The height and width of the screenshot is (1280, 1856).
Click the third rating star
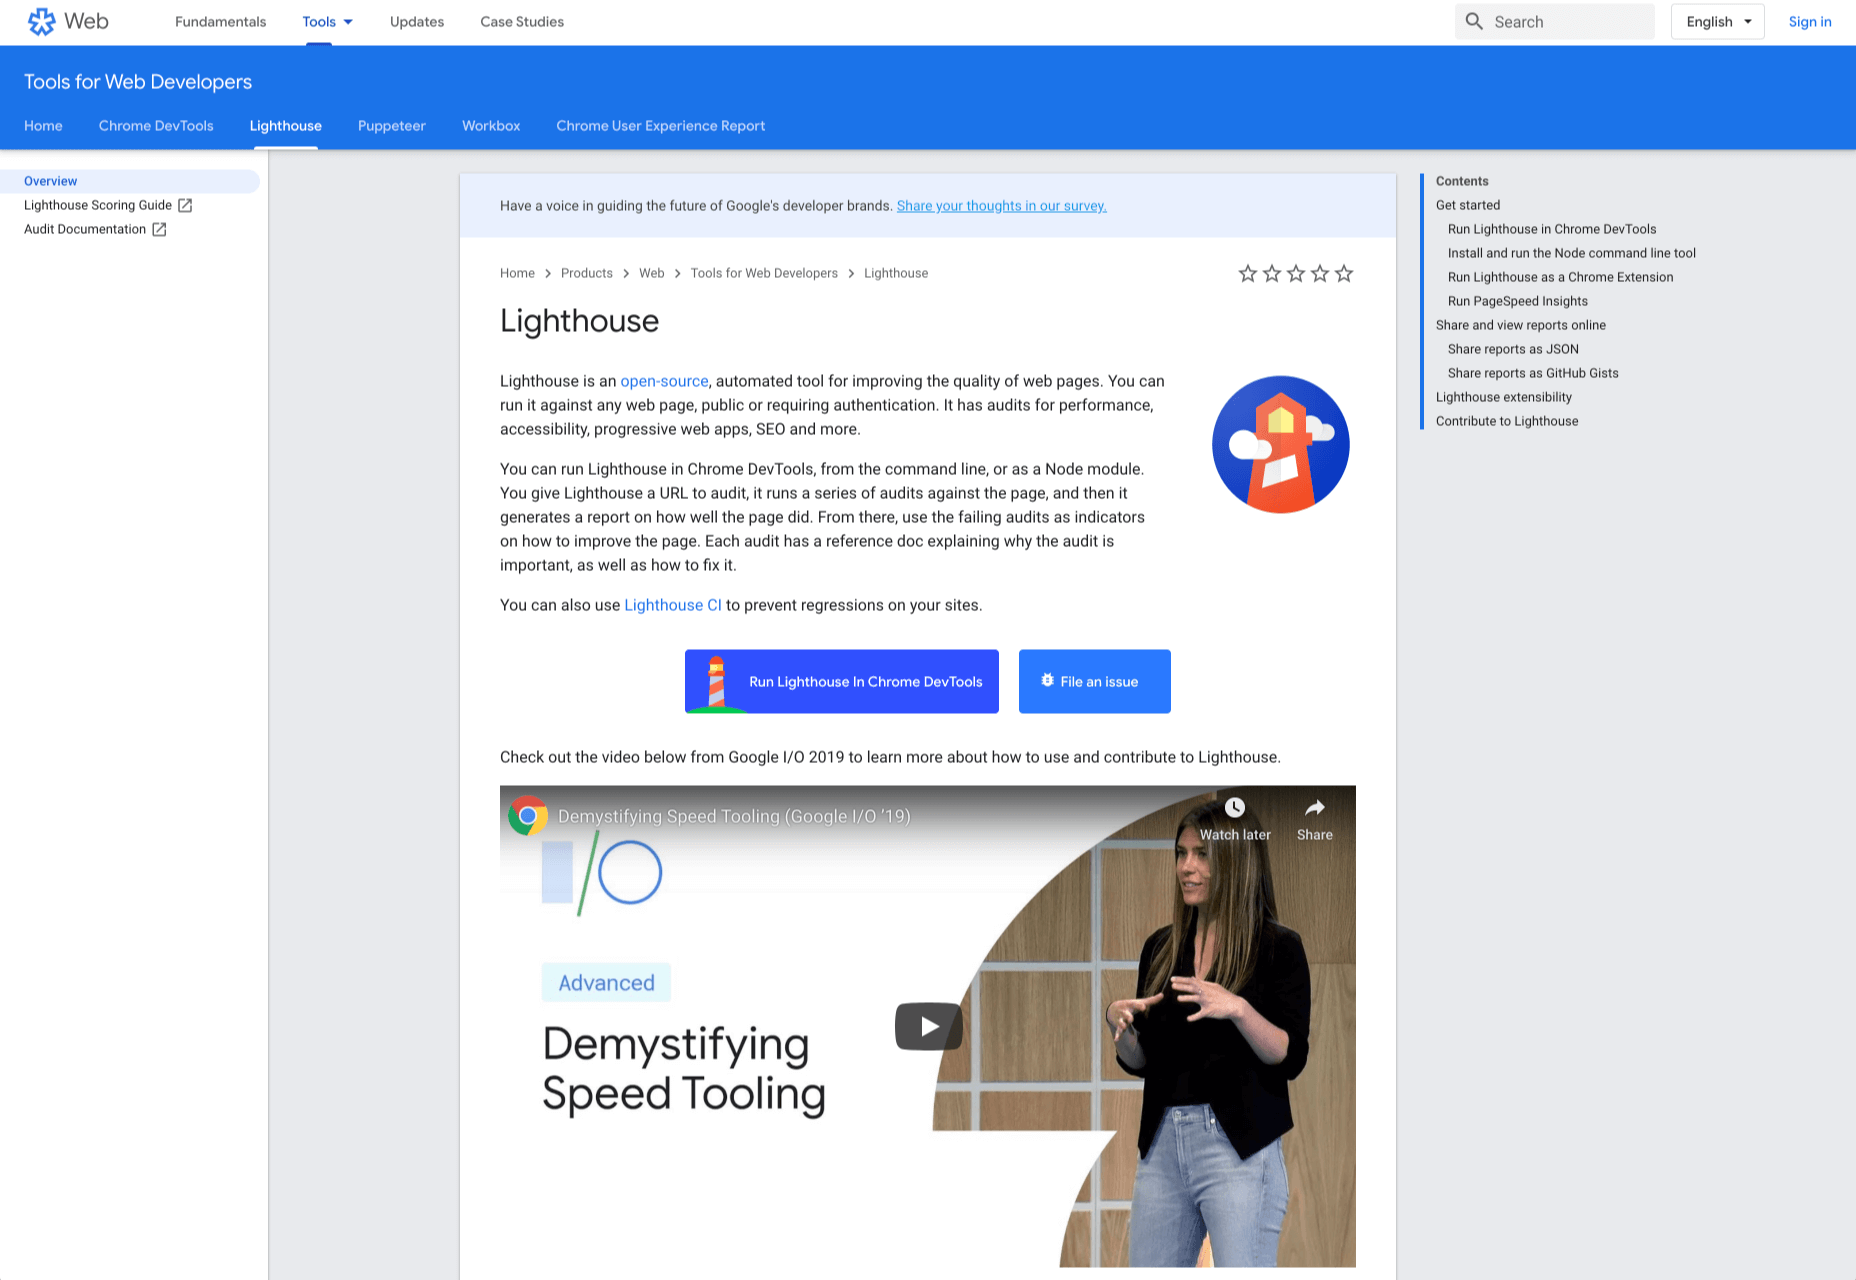[1296, 273]
